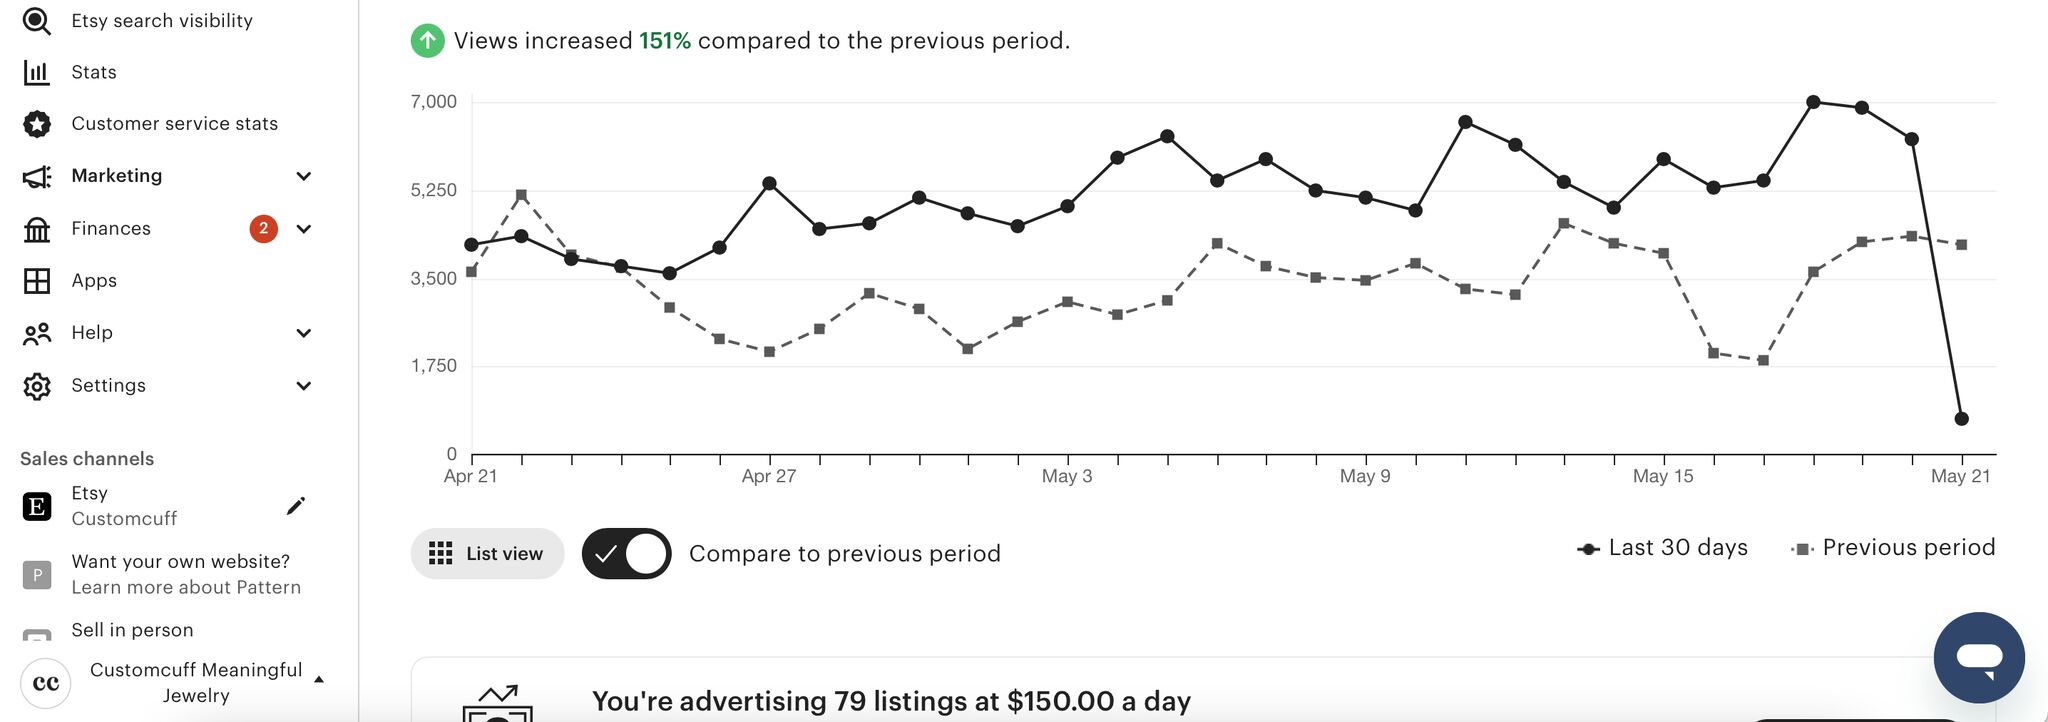Screen dimensions: 2048x722
Task: Click the Etsy search visibility magnifier icon
Action: coord(37,21)
